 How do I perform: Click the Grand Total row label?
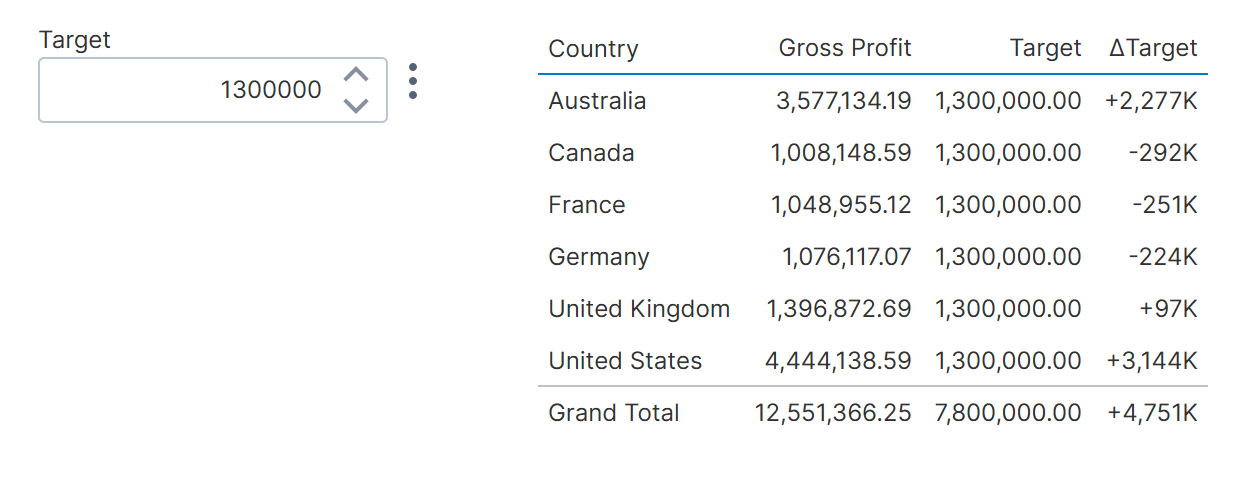coord(614,413)
